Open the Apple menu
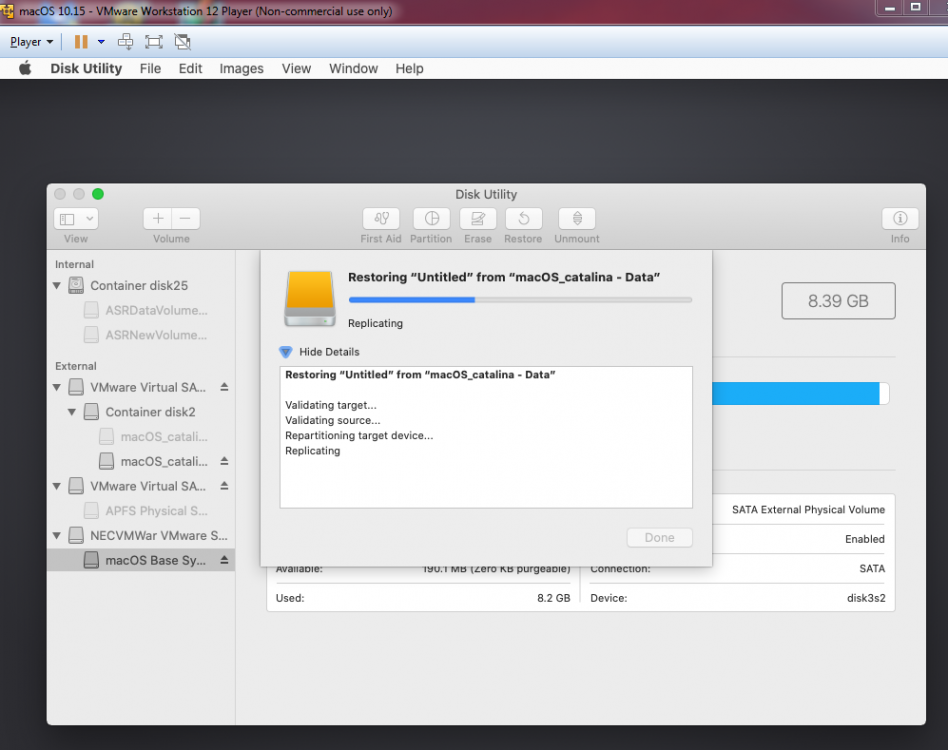The width and height of the screenshot is (948, 750). [x=25, y=68]
